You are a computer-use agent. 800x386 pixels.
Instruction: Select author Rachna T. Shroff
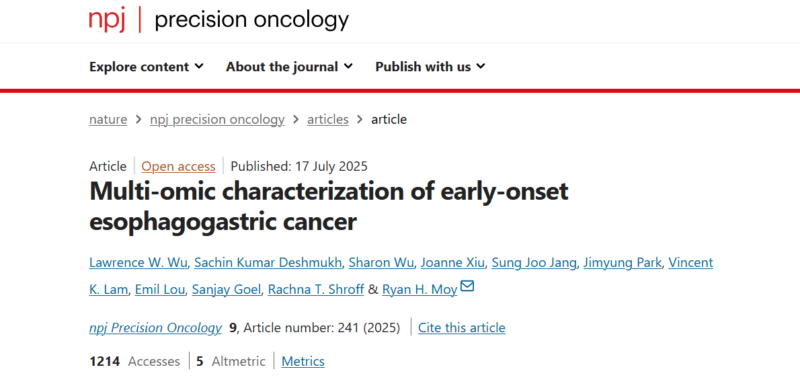(316, 290)
